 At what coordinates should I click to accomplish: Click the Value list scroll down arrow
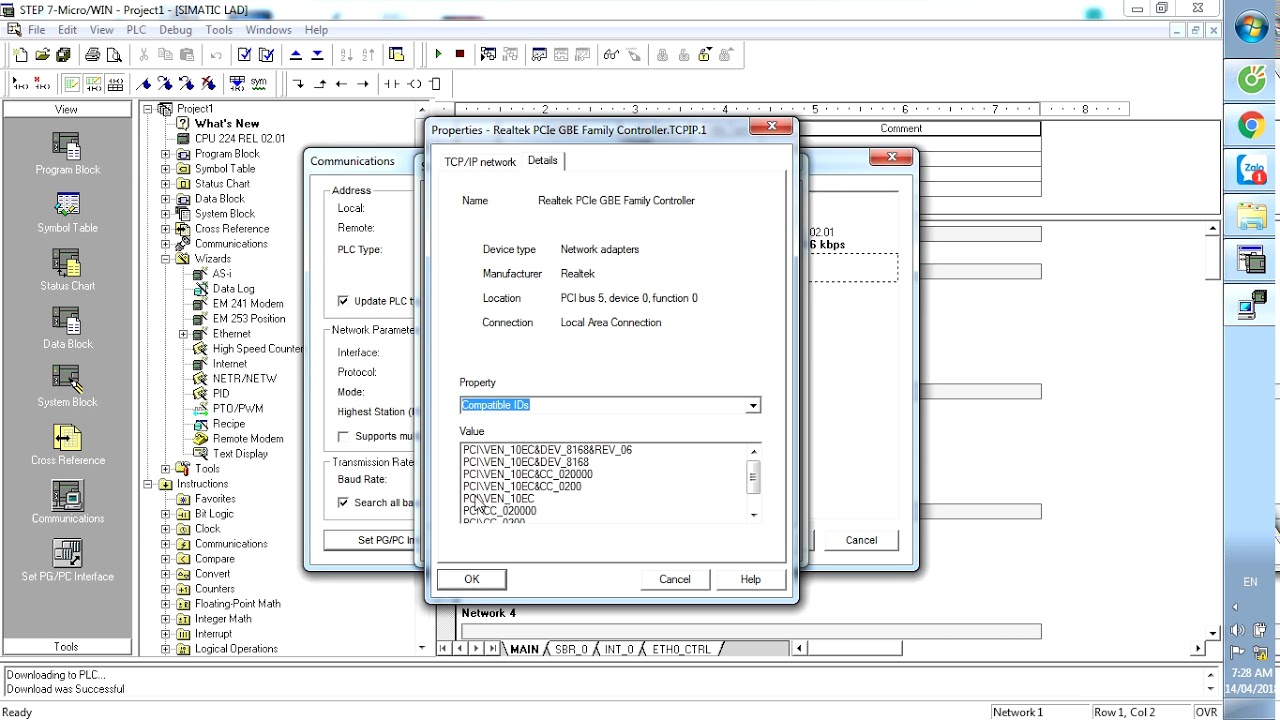tap(753, 515)
